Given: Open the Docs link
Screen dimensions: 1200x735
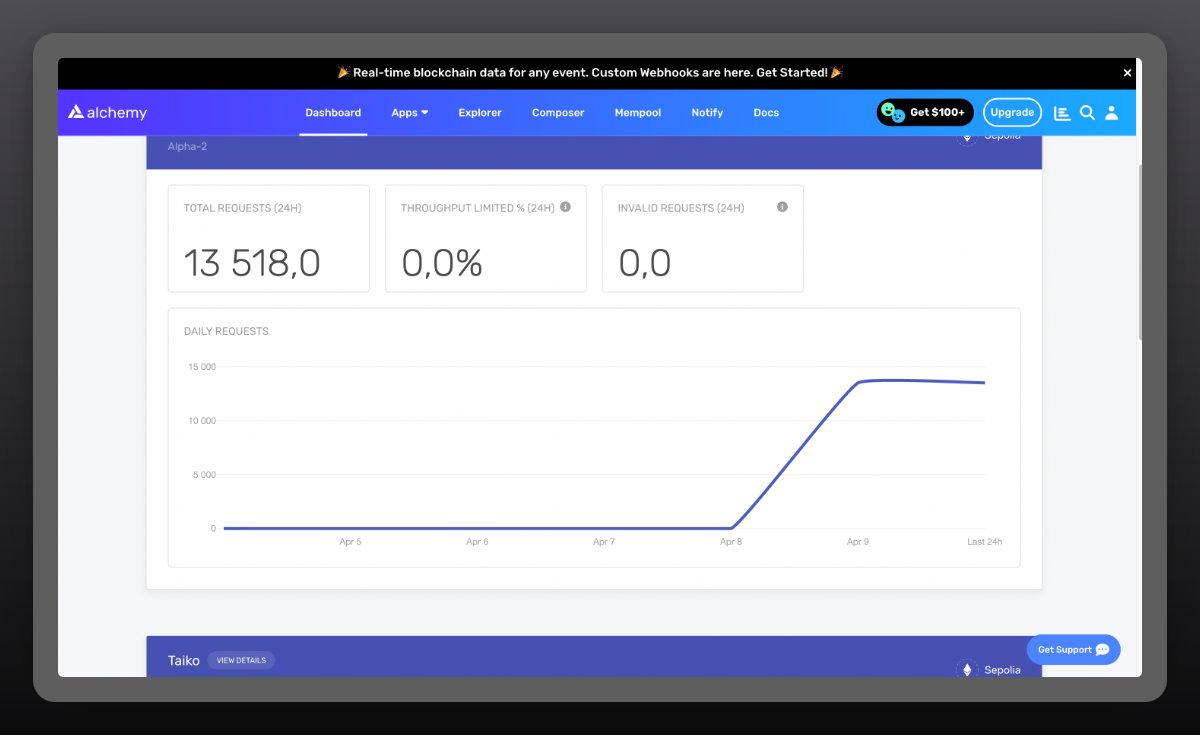Looking at the screenshot, I should point(766,113).
